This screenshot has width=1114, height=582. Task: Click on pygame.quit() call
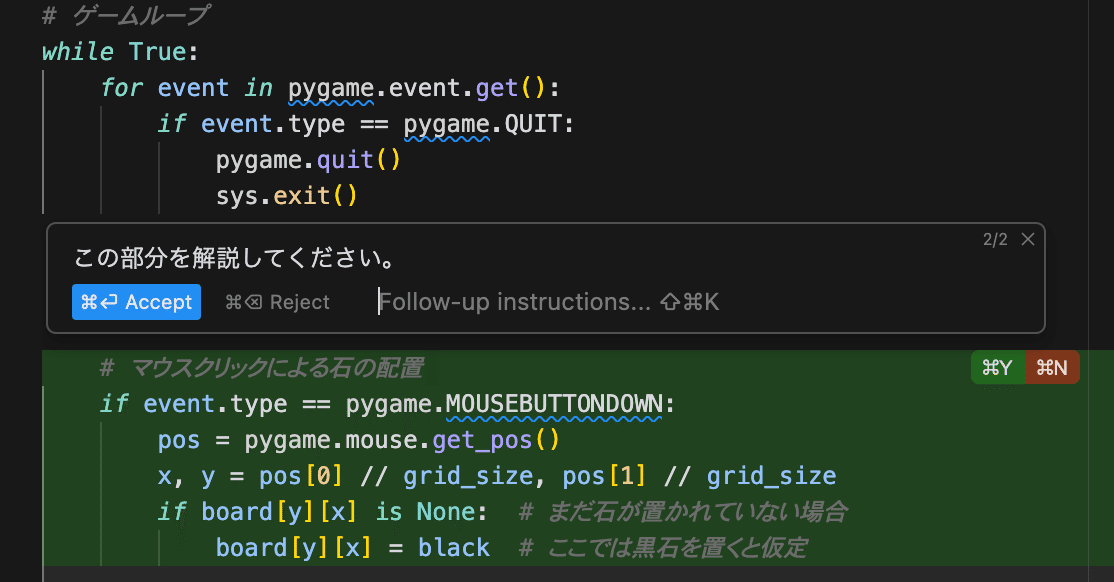(308, 160)
